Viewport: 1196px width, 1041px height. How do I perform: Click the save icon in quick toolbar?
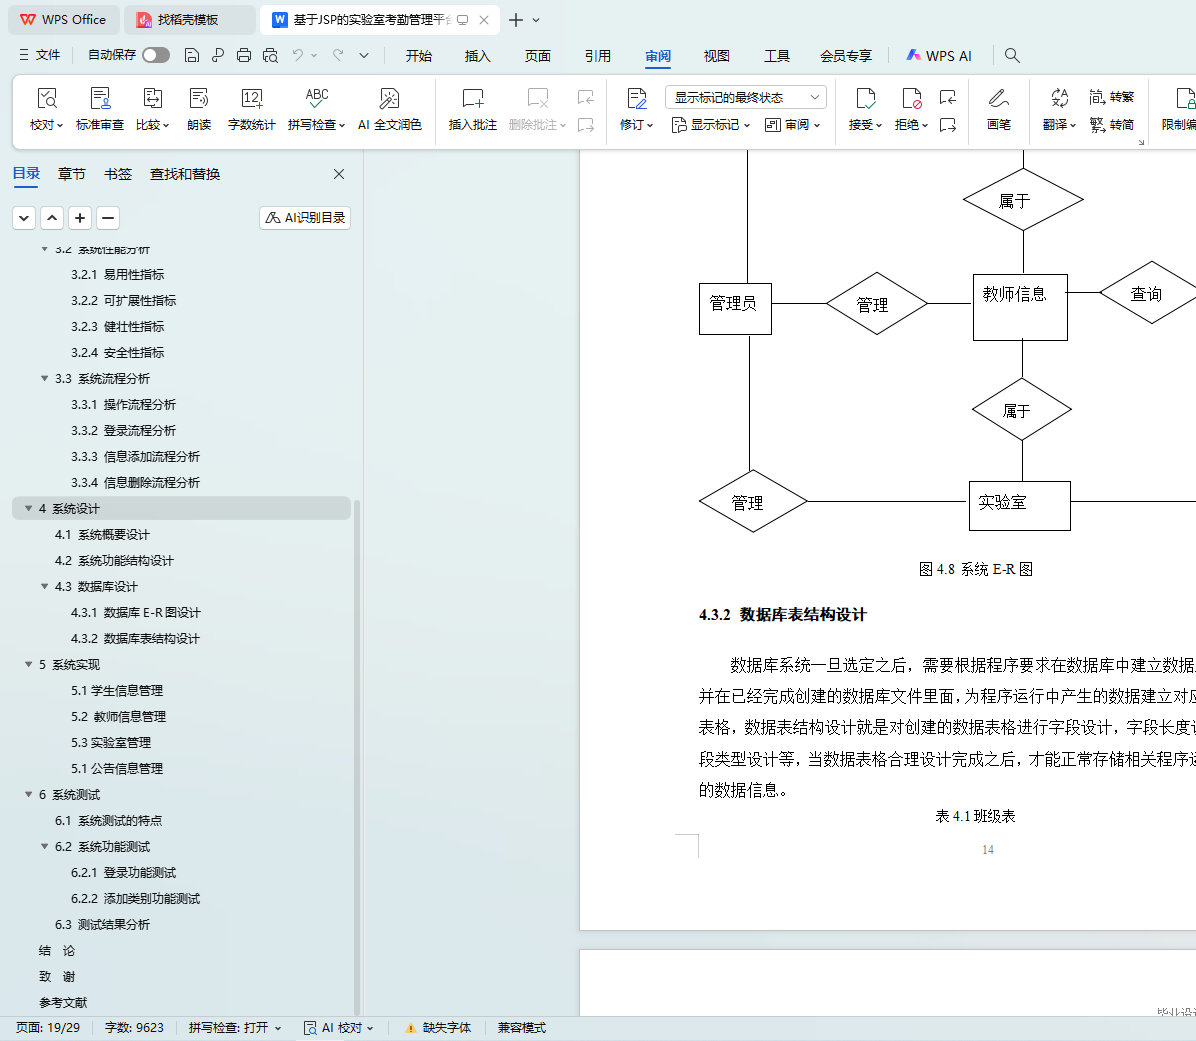(192, 55)
